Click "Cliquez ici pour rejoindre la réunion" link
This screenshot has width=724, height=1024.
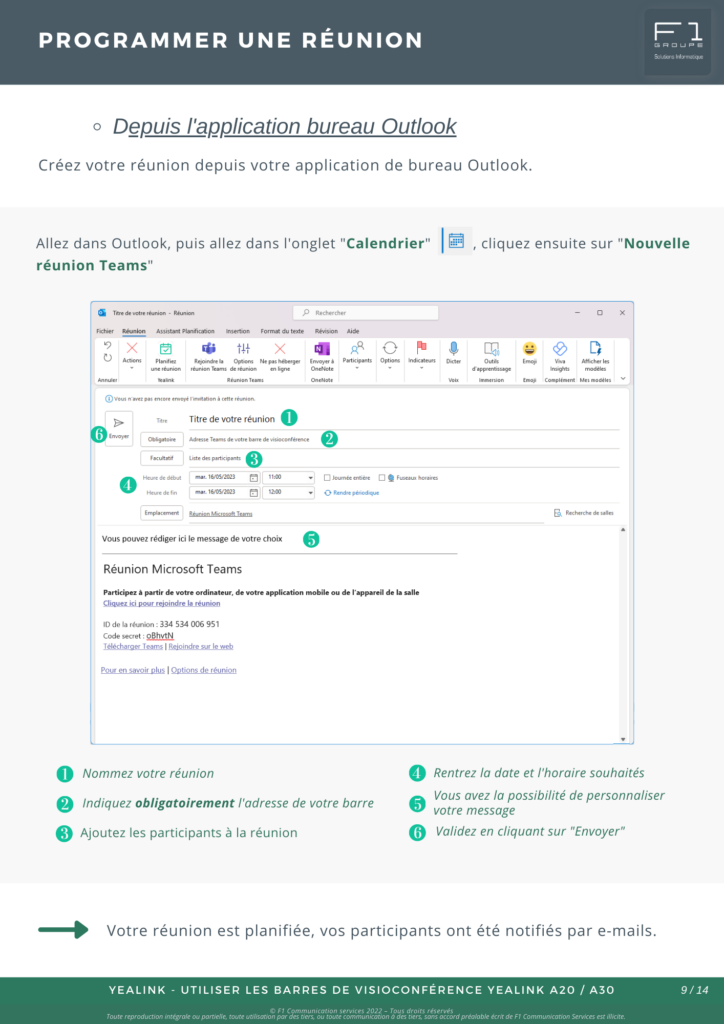(x=162, y=603)
